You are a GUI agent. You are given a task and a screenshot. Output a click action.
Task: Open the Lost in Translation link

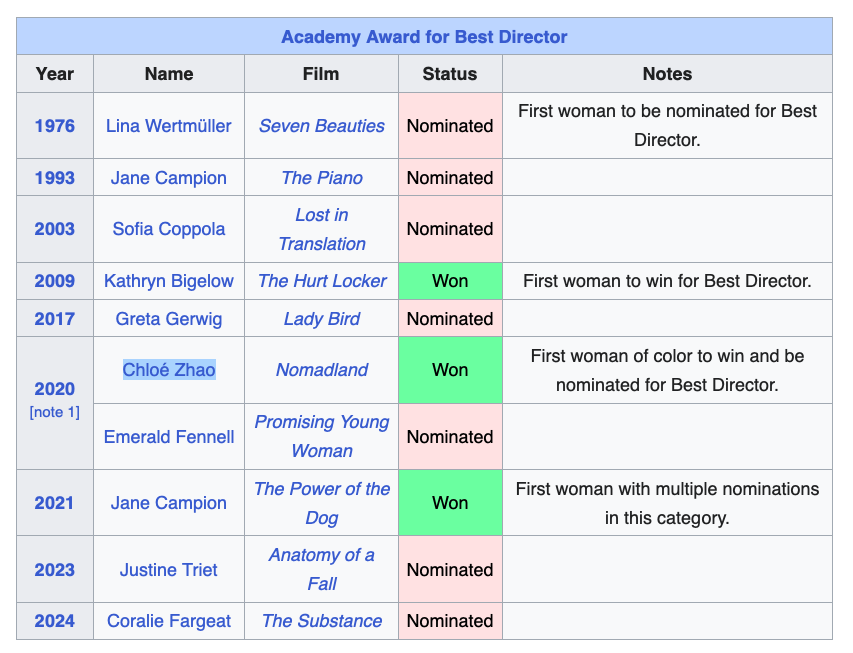point(321,229)
